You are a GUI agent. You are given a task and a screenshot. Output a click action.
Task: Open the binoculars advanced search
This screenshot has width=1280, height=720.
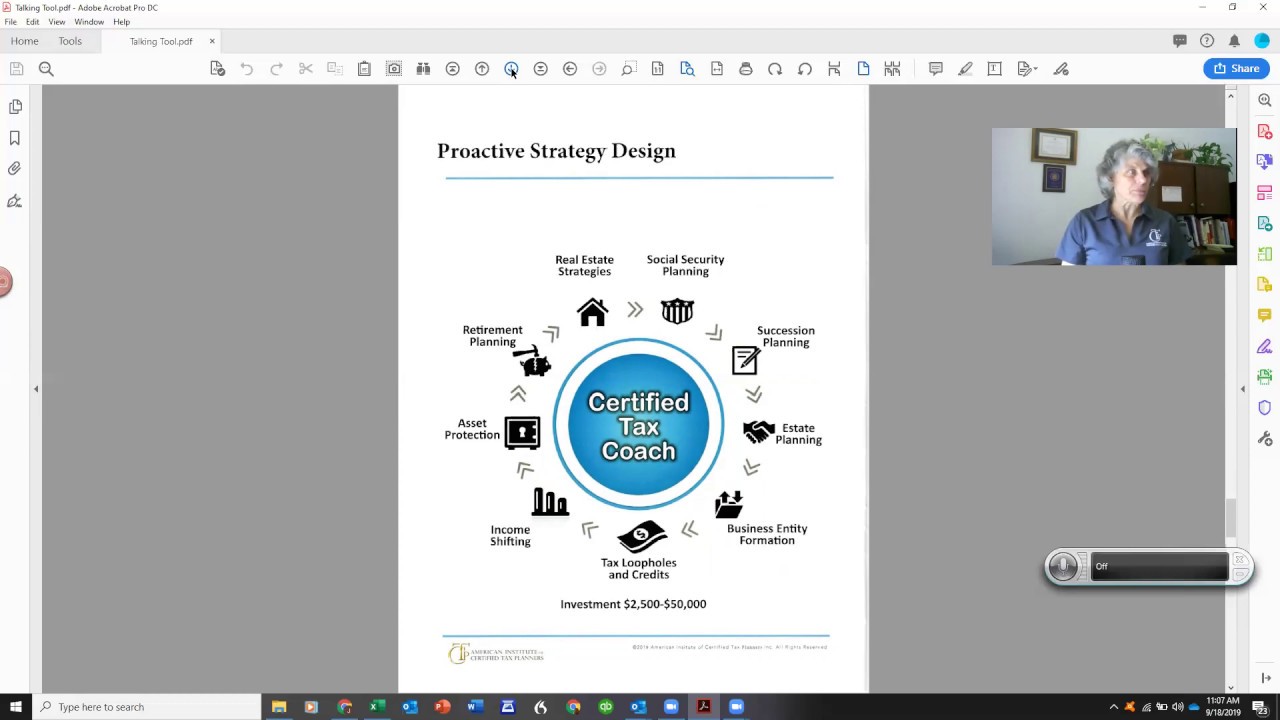[x=423, y=69]
